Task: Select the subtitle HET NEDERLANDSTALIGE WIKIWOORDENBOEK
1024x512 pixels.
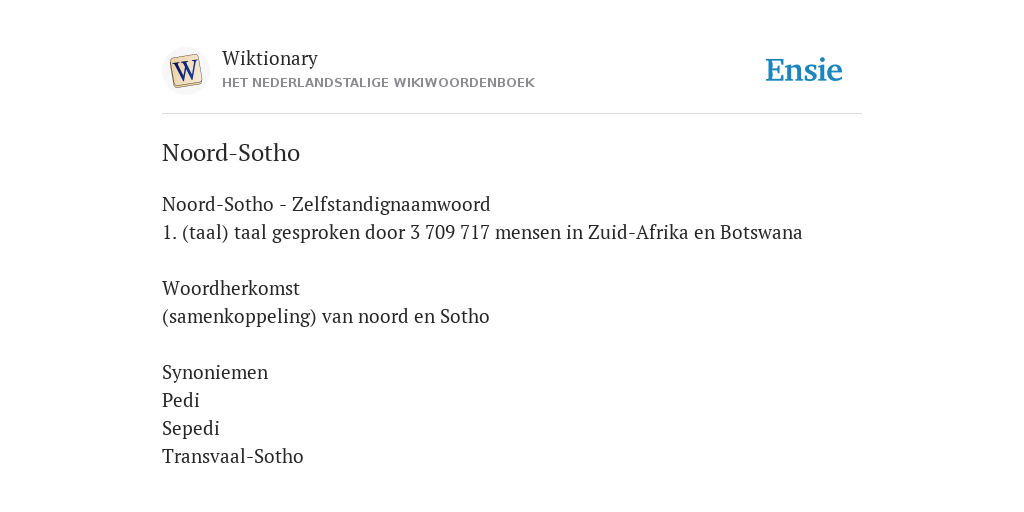Action: coord(378,83)
